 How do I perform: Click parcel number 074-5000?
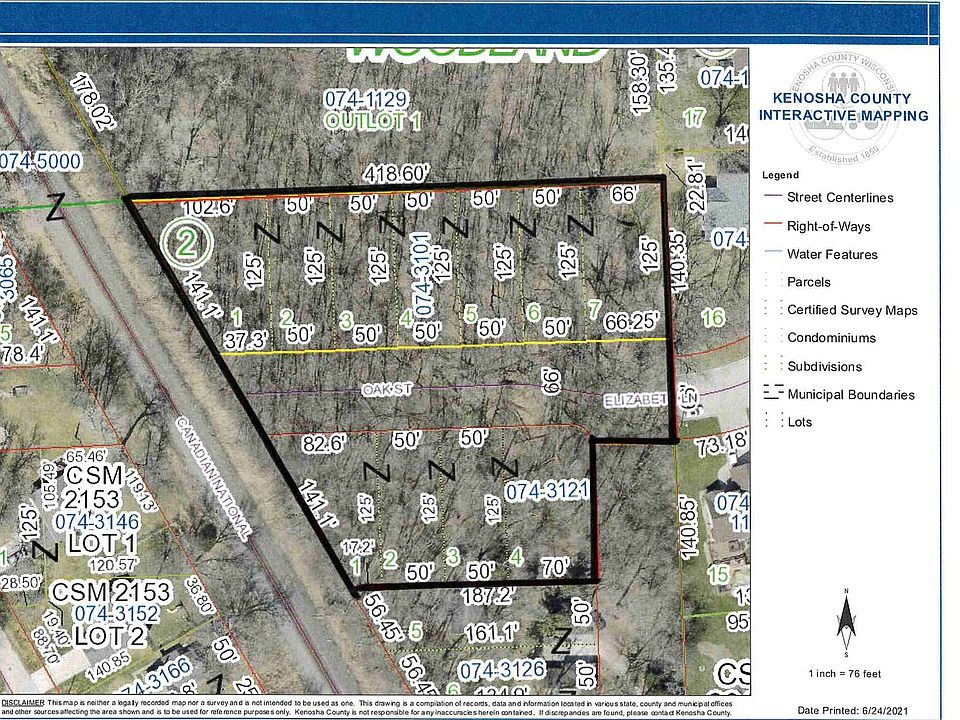[x=40, y=162]
